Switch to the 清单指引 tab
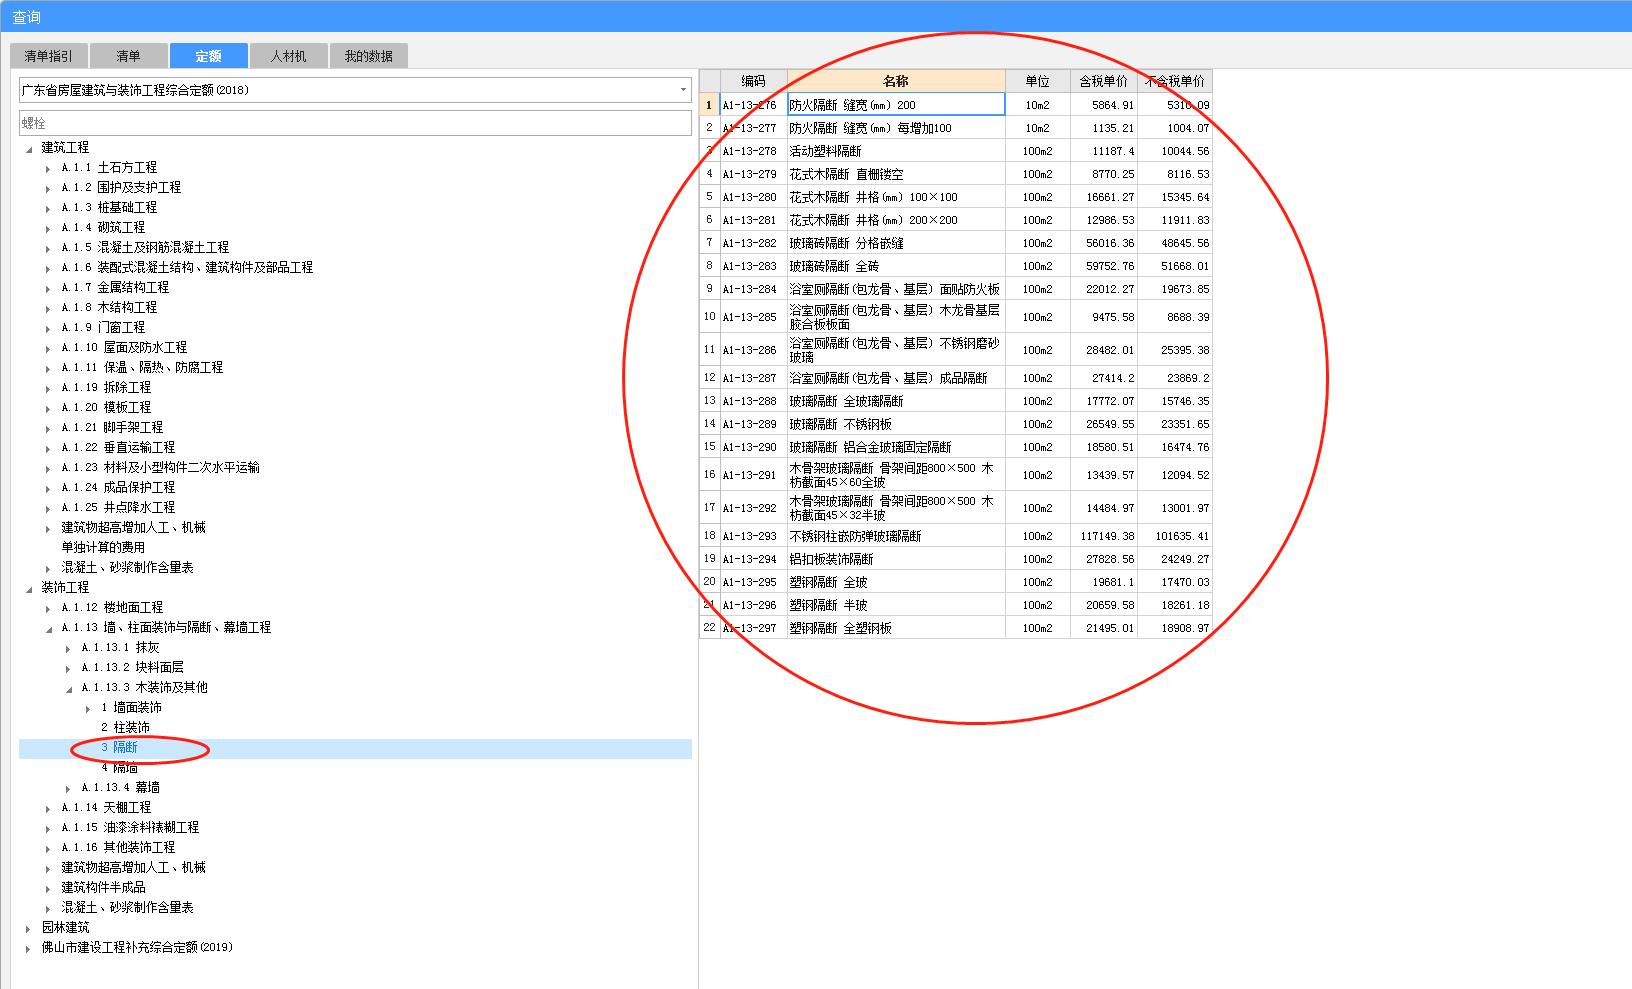Image resolution: width=1632 pixels, height=989 pixels. click(49, 56)
